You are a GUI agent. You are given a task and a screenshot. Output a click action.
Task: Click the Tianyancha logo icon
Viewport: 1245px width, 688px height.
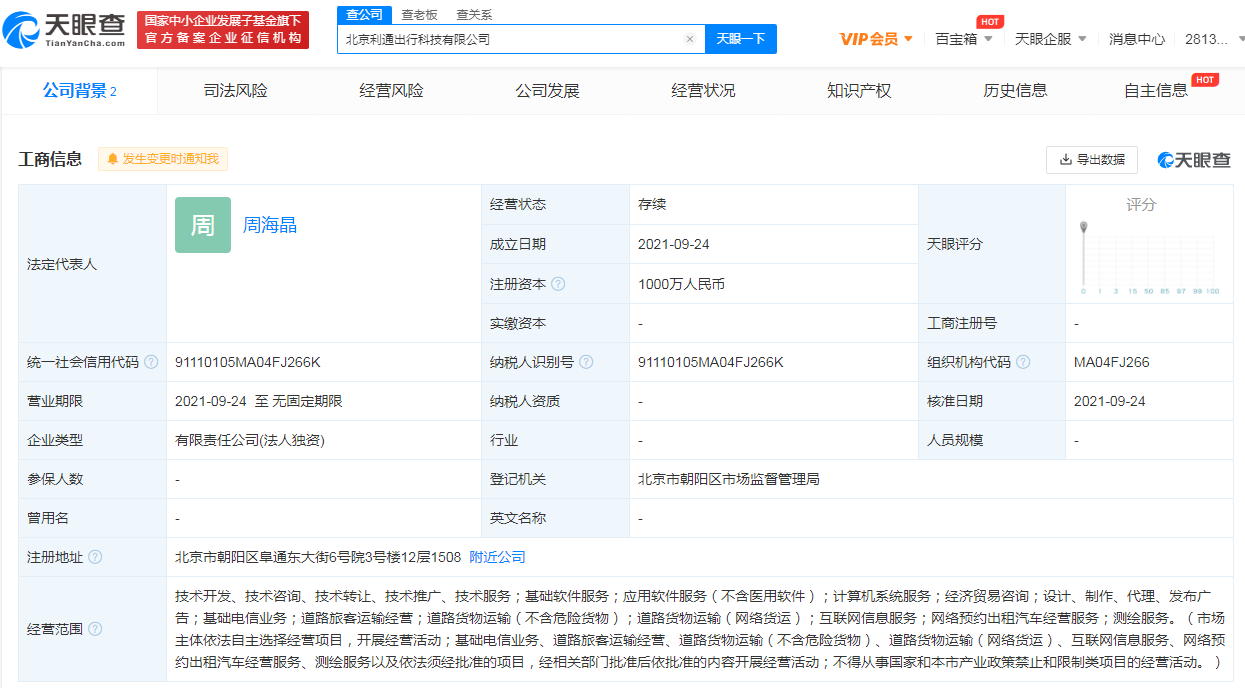click(22, 26)
